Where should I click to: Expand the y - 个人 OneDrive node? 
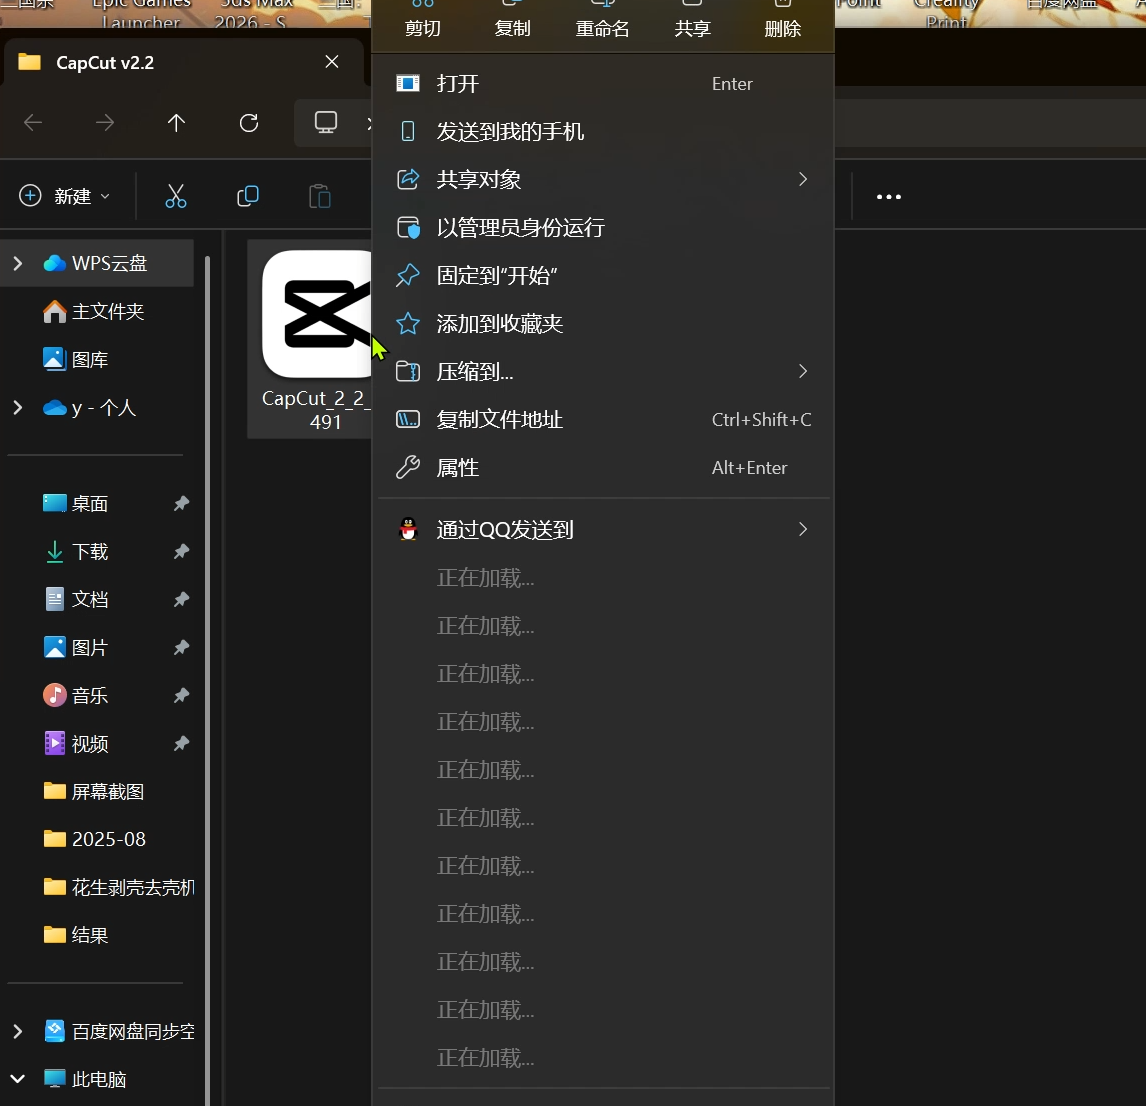click(18, 407)
